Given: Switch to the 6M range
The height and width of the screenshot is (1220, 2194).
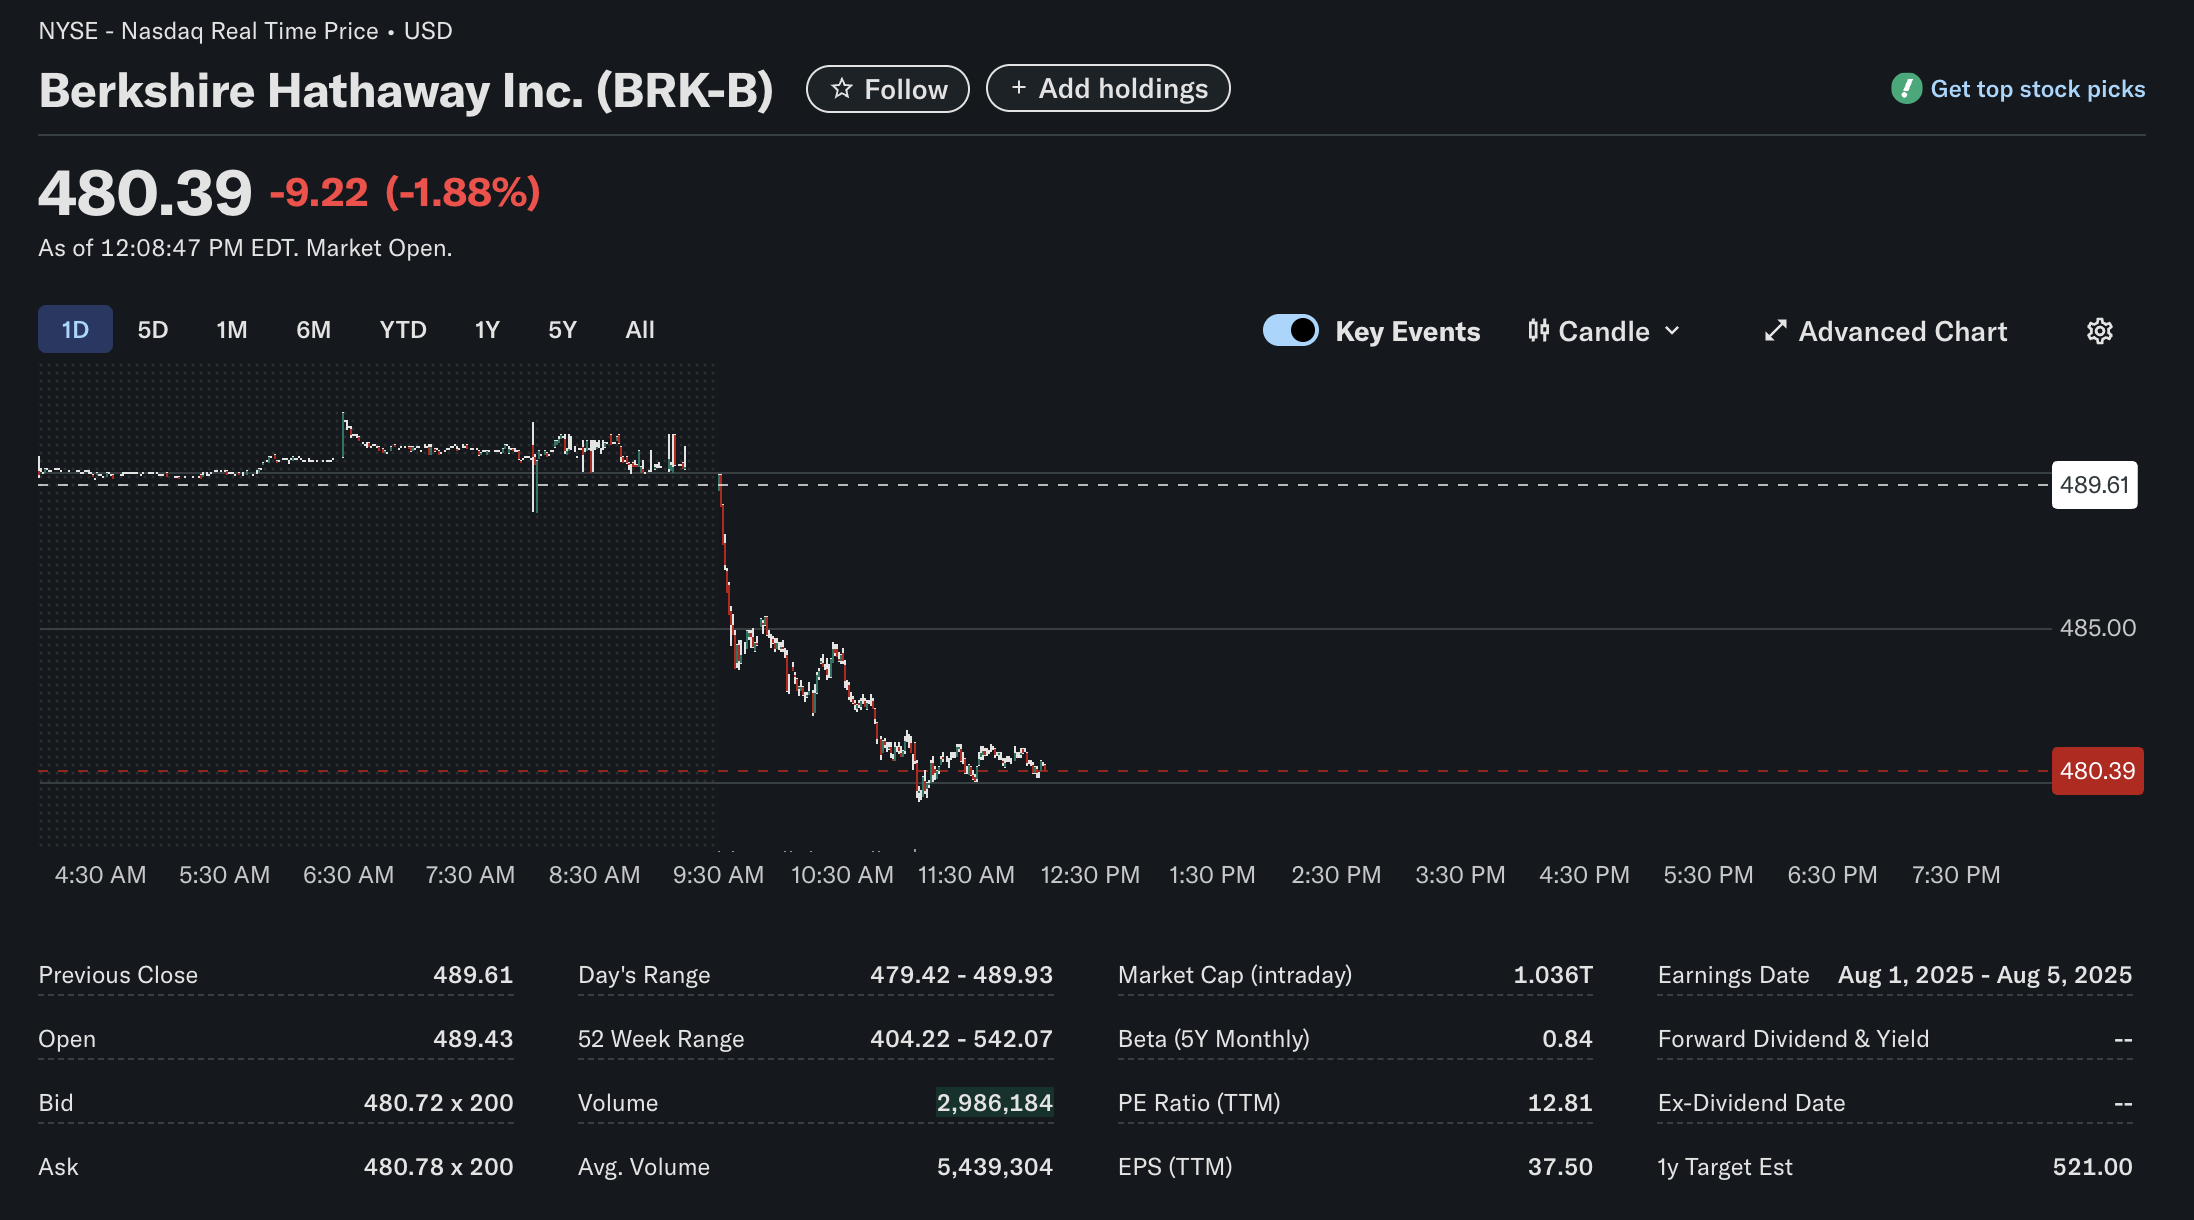Looking at the screenshot, I should [x=313, y=330].
